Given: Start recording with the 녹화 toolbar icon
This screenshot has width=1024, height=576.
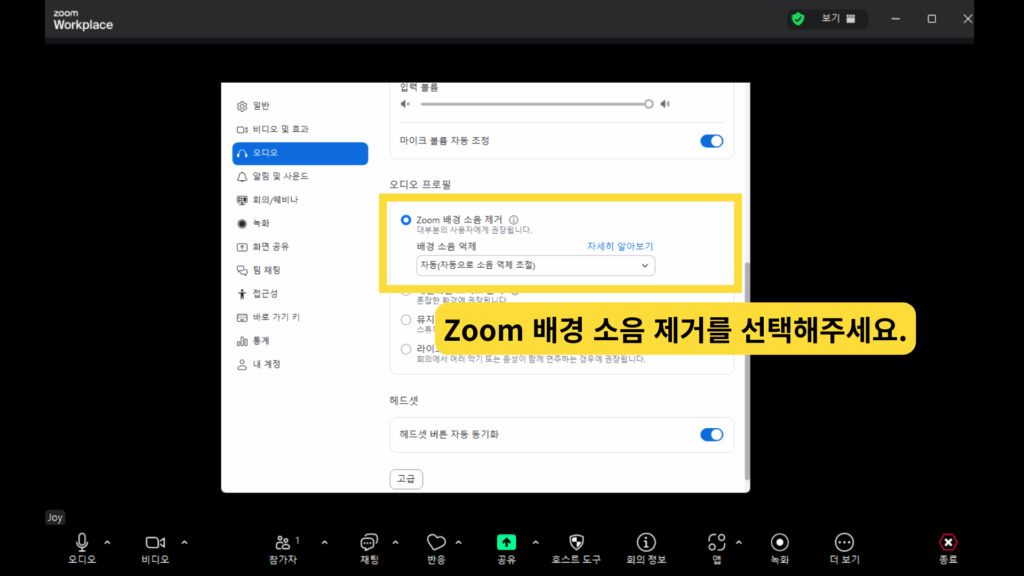Looking at the screenshot, I should click(x=780, y=542).
